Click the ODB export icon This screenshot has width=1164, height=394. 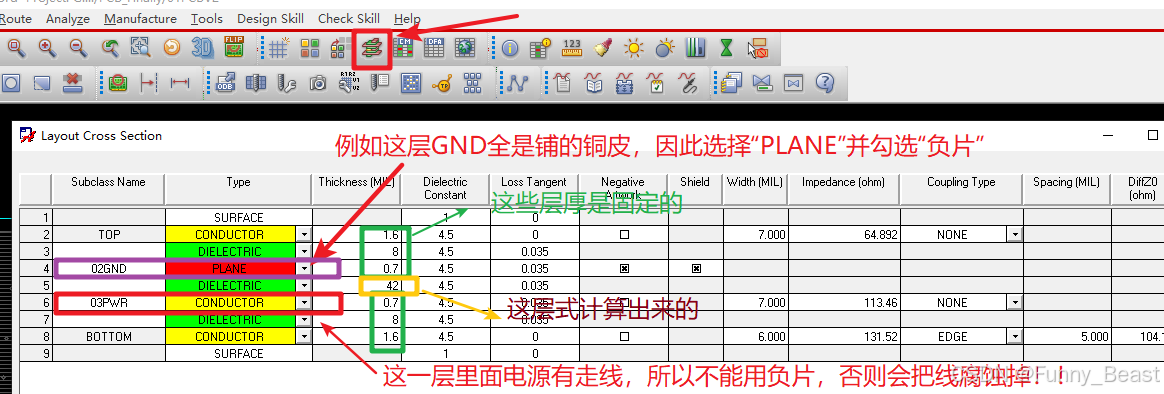(225, 83)
